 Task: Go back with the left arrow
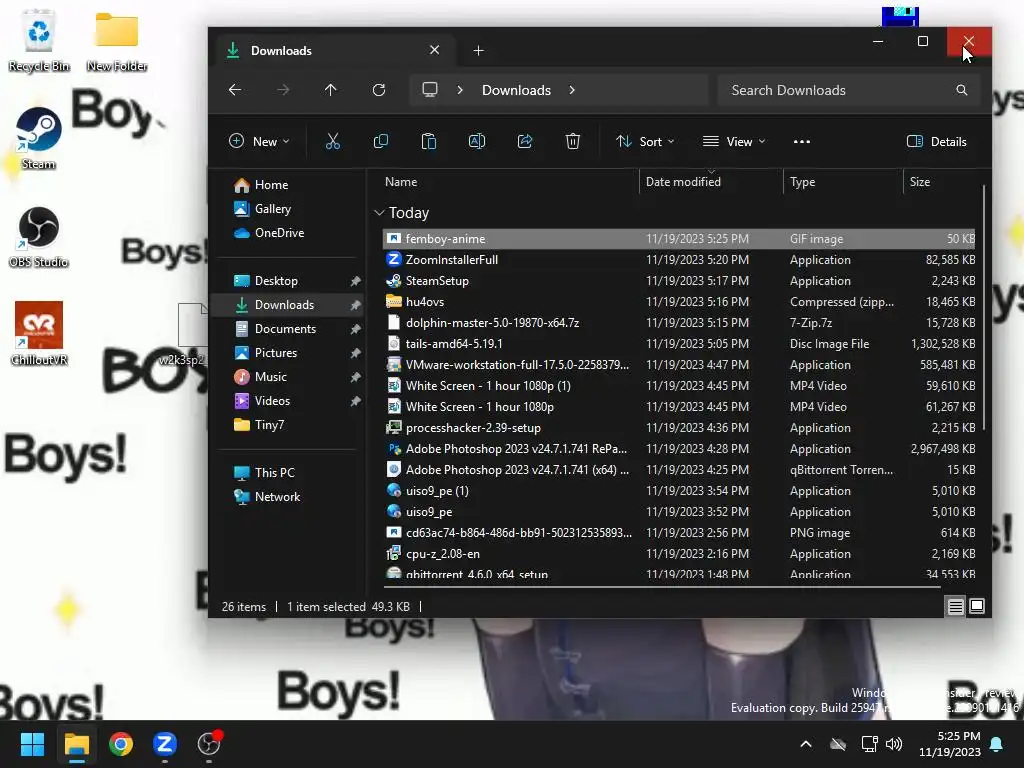[235, 90]
